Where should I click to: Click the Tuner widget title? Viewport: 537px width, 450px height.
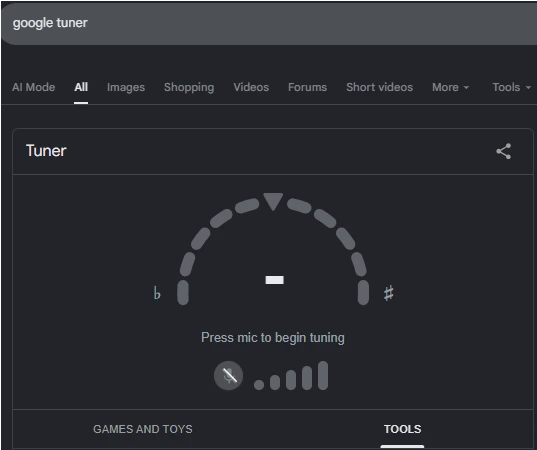(46, 151)
